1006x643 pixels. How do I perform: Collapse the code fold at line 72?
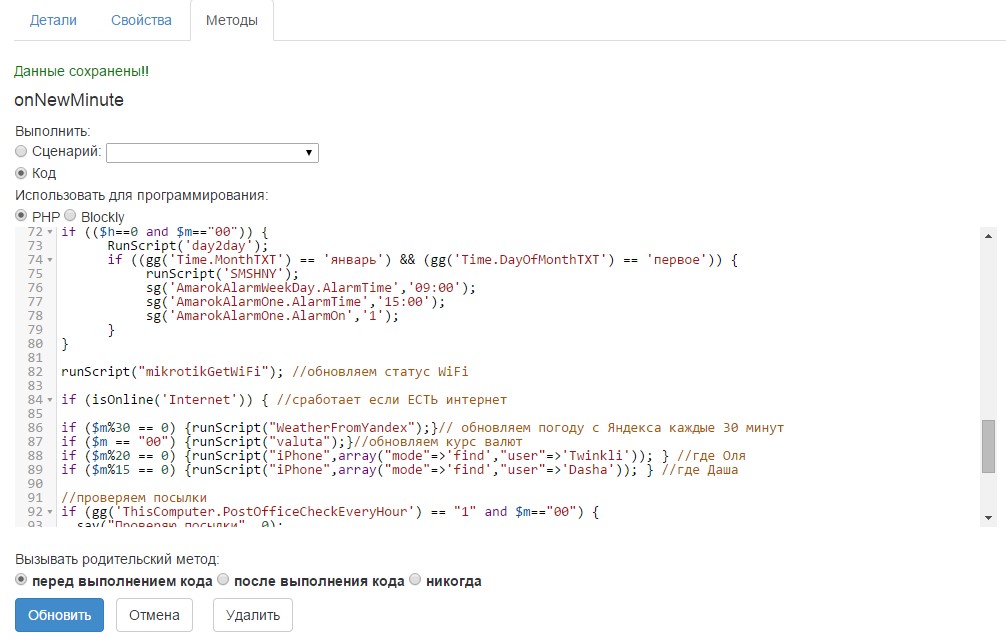48,231
